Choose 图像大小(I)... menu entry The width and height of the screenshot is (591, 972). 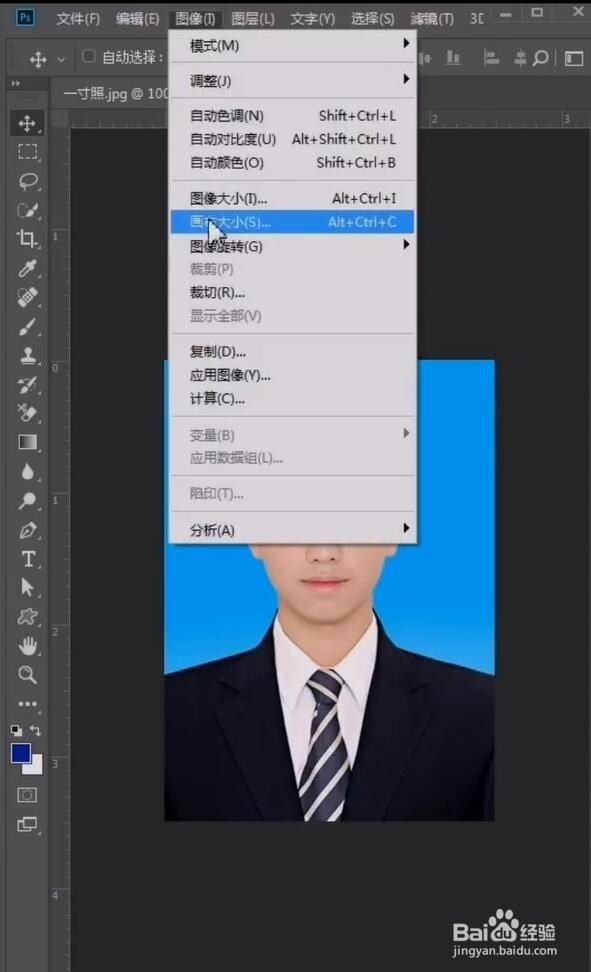point(293,198)
